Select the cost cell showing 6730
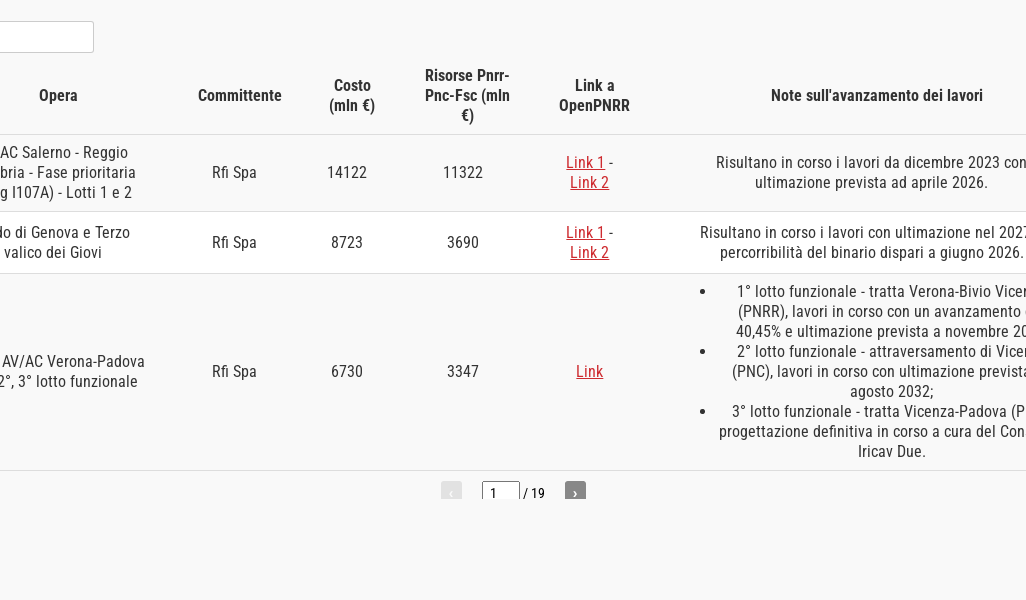Image resolution: width=1026 pixels, height=600 pixels. tap(347, 372)
